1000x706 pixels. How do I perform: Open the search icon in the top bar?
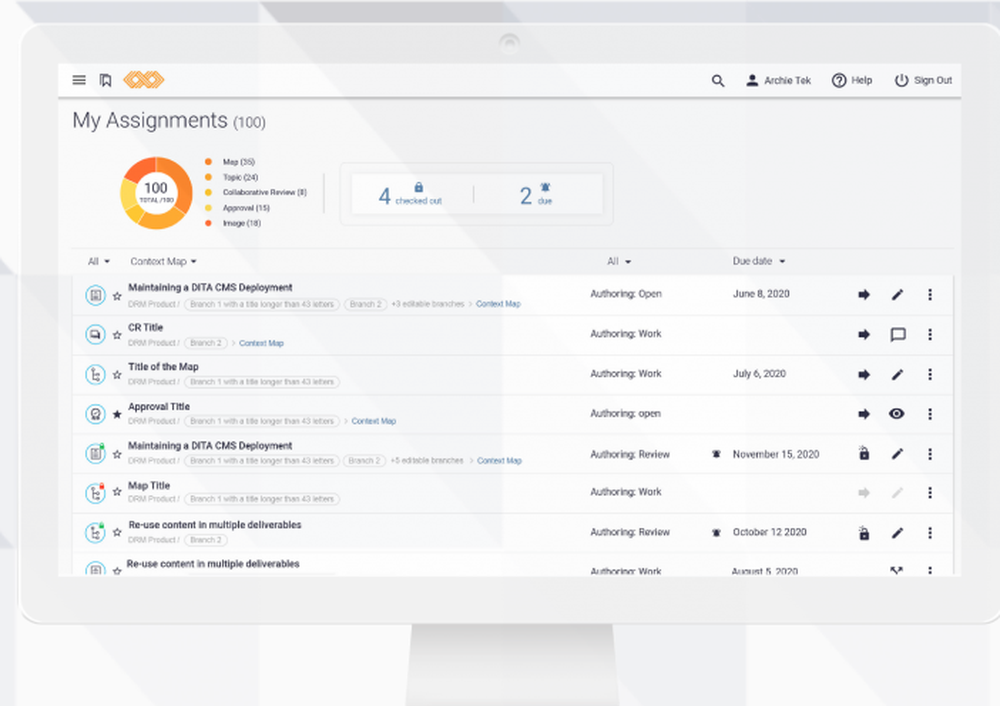718,80
